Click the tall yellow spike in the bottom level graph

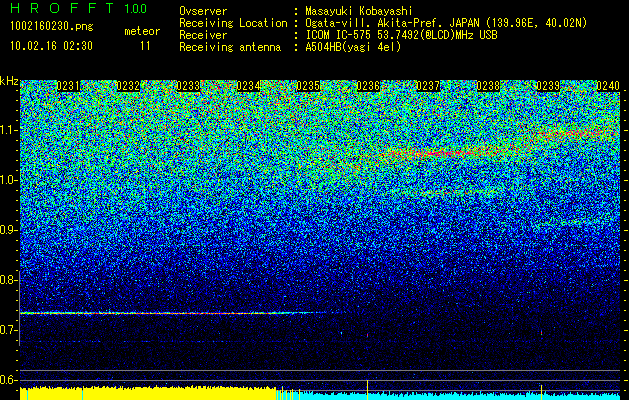tap(367, 390)
